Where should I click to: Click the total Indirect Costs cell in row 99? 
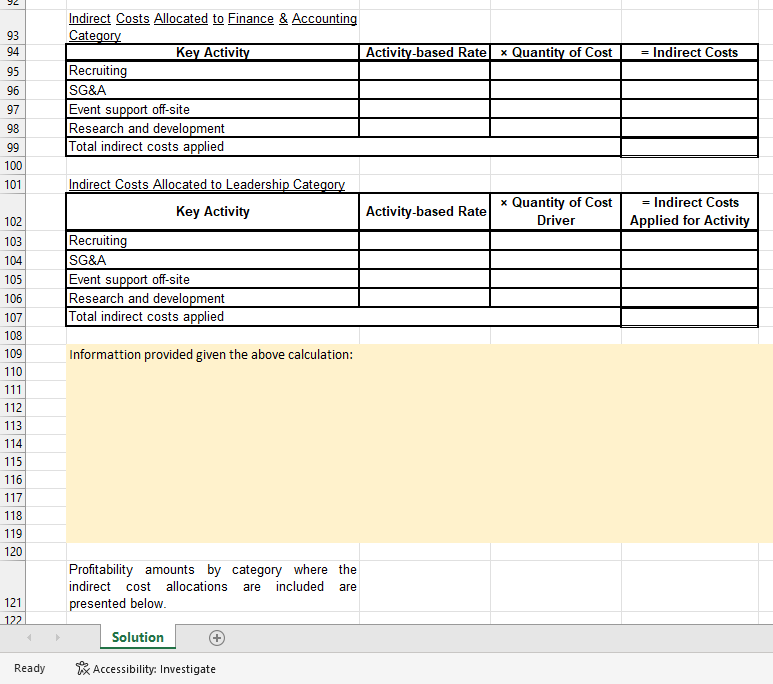[x=689, y=147]
